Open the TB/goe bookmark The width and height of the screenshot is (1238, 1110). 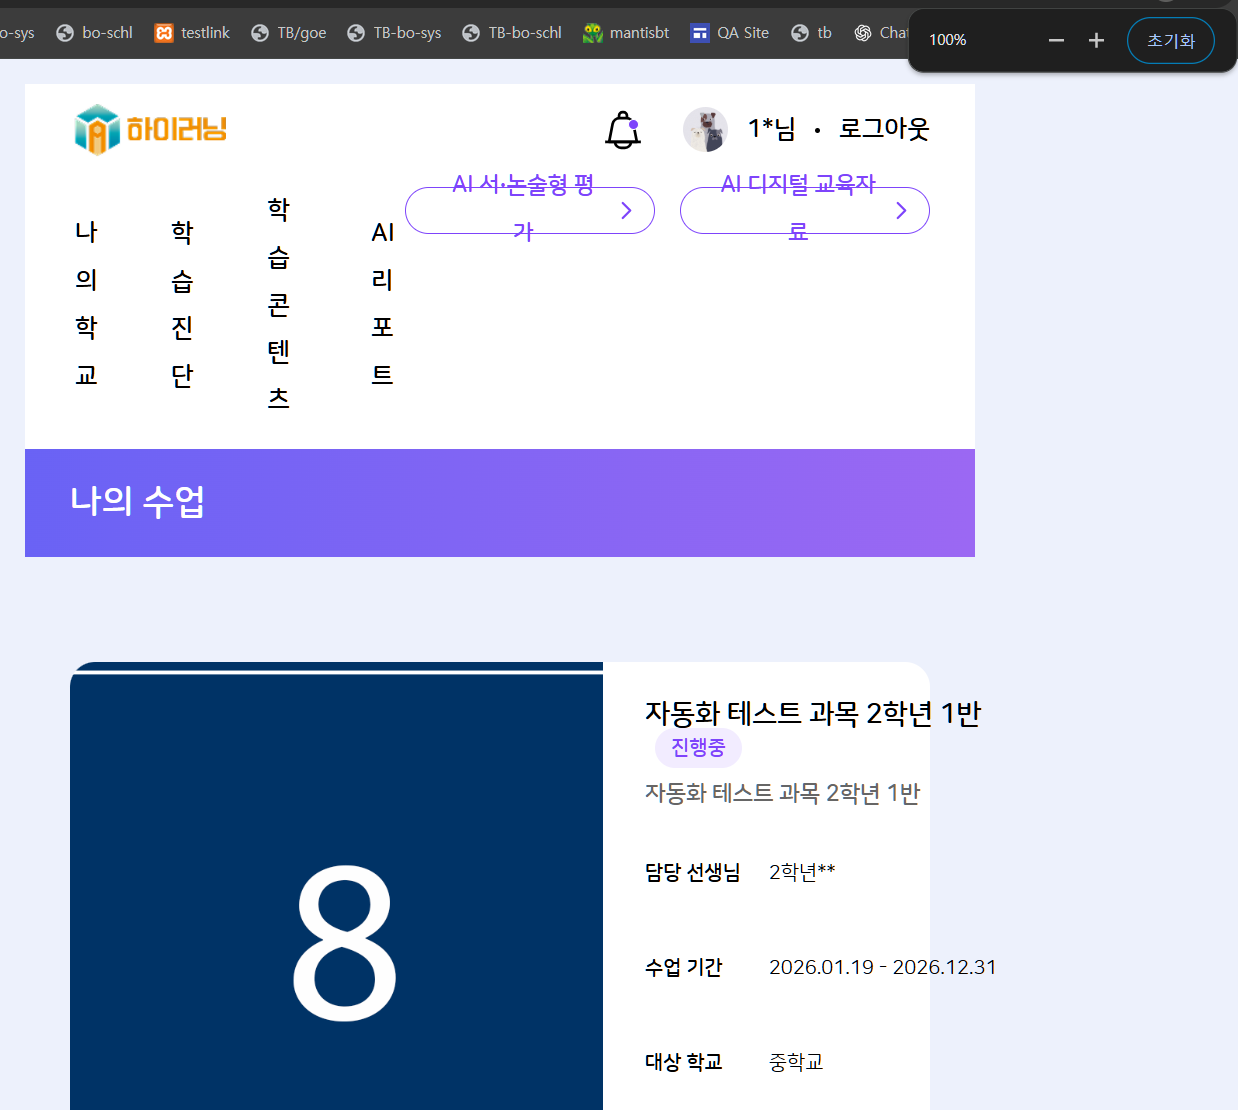pos(288,33)
